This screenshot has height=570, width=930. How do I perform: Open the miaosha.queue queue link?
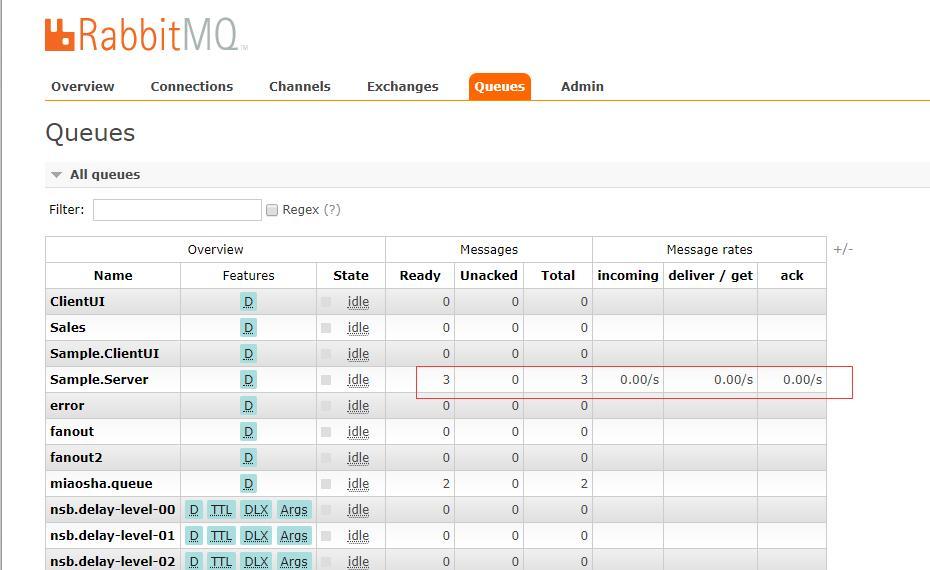[101, 484]
